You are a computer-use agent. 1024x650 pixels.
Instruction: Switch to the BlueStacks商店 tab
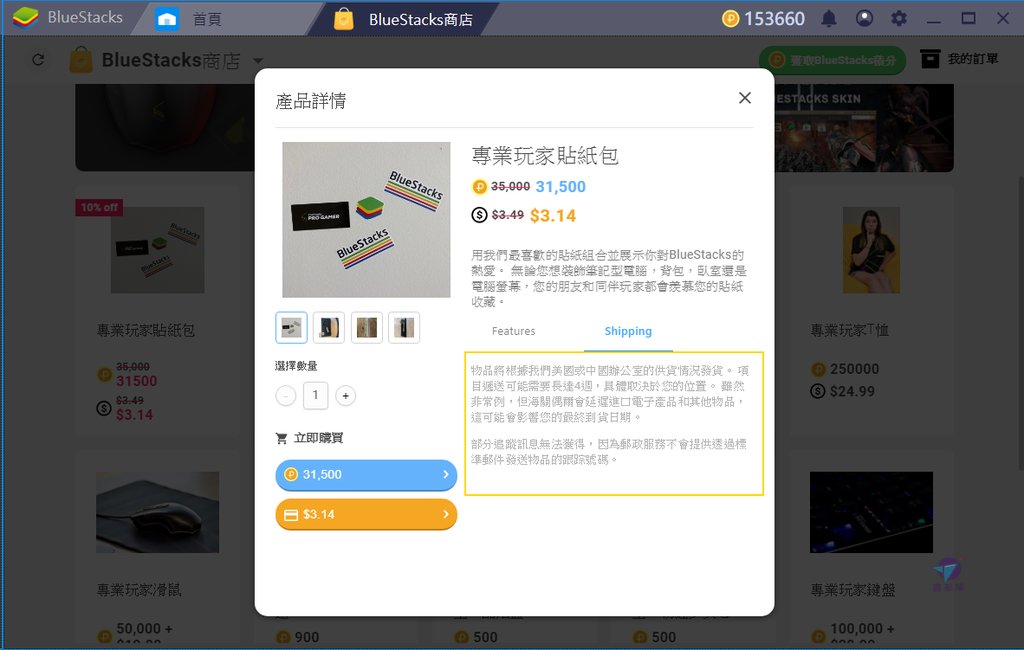(x=404, y=19)
